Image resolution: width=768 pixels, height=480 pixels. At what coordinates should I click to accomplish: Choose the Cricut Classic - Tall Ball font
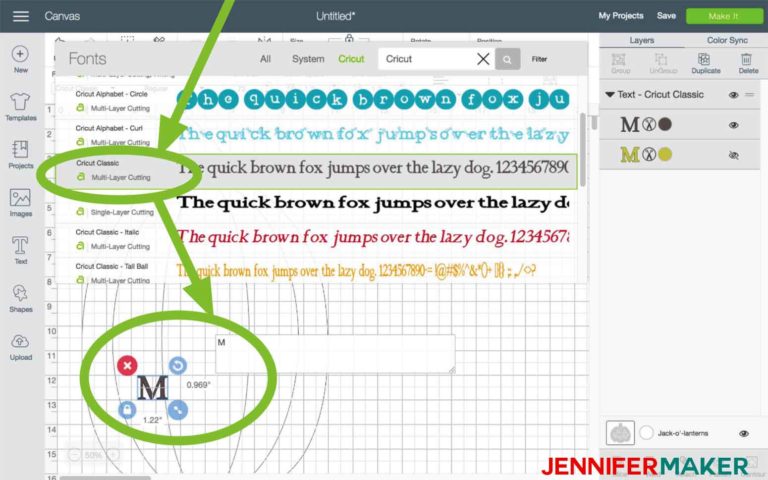(x=316, y=271)
